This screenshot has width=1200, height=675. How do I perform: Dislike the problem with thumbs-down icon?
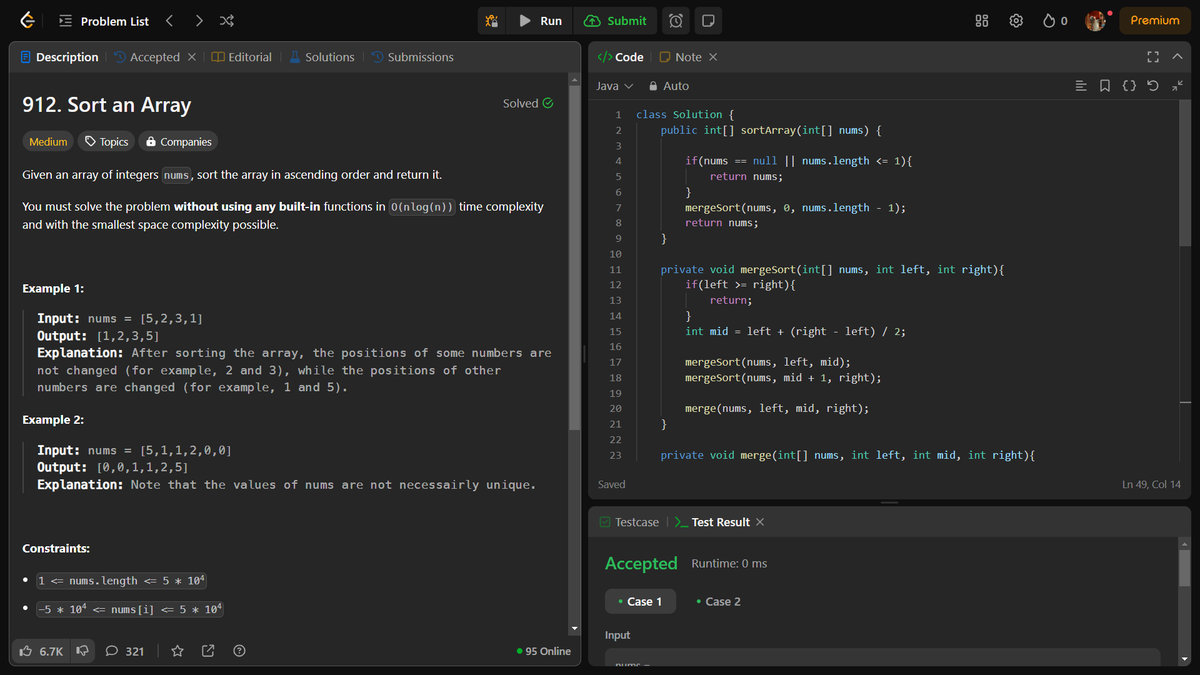pyautogui.click(x=83, y=651)
